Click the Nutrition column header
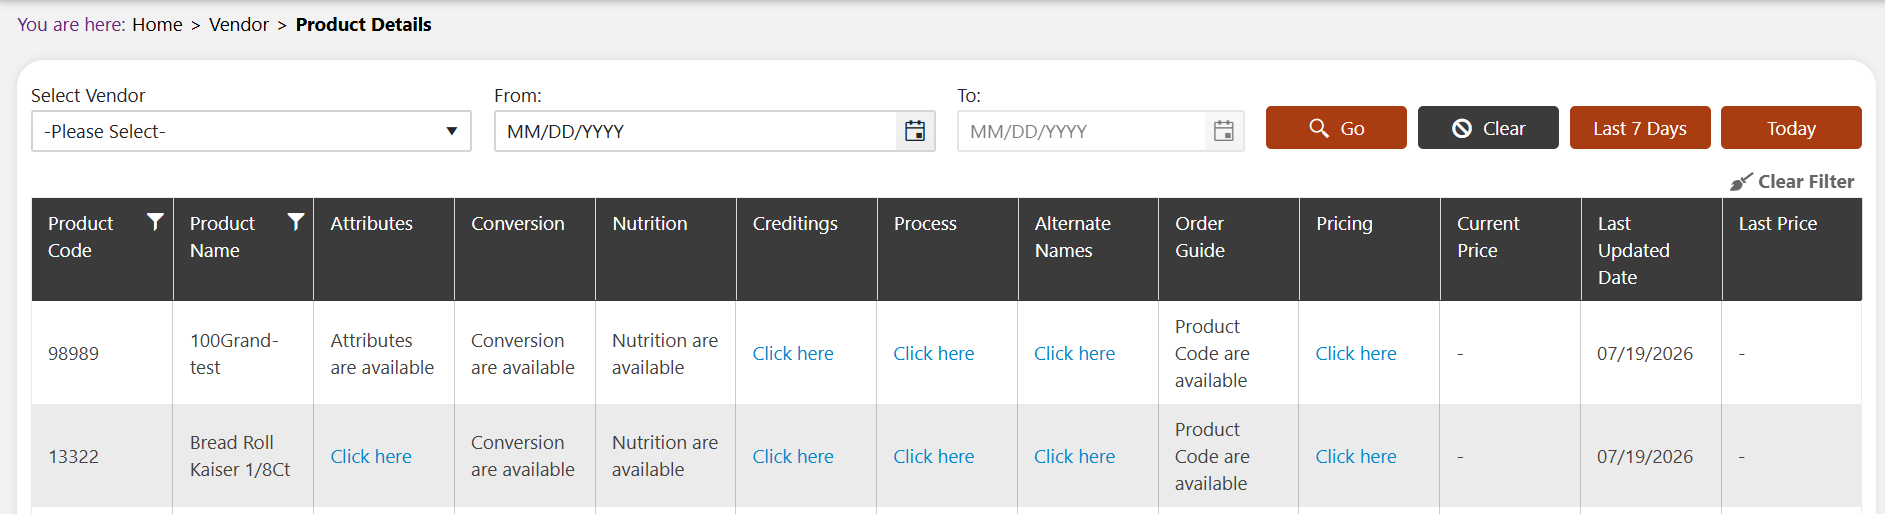The width and height of the screenshot is (1885, 514). (666, 249)
